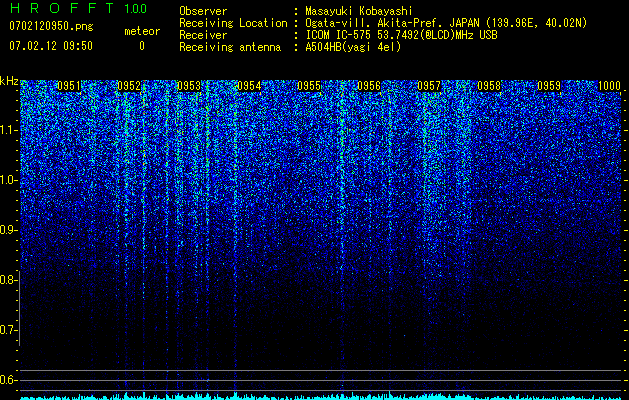Click the 0951 time marker
This screenshot has width=629, height=400.
click(x=69, y=86)
